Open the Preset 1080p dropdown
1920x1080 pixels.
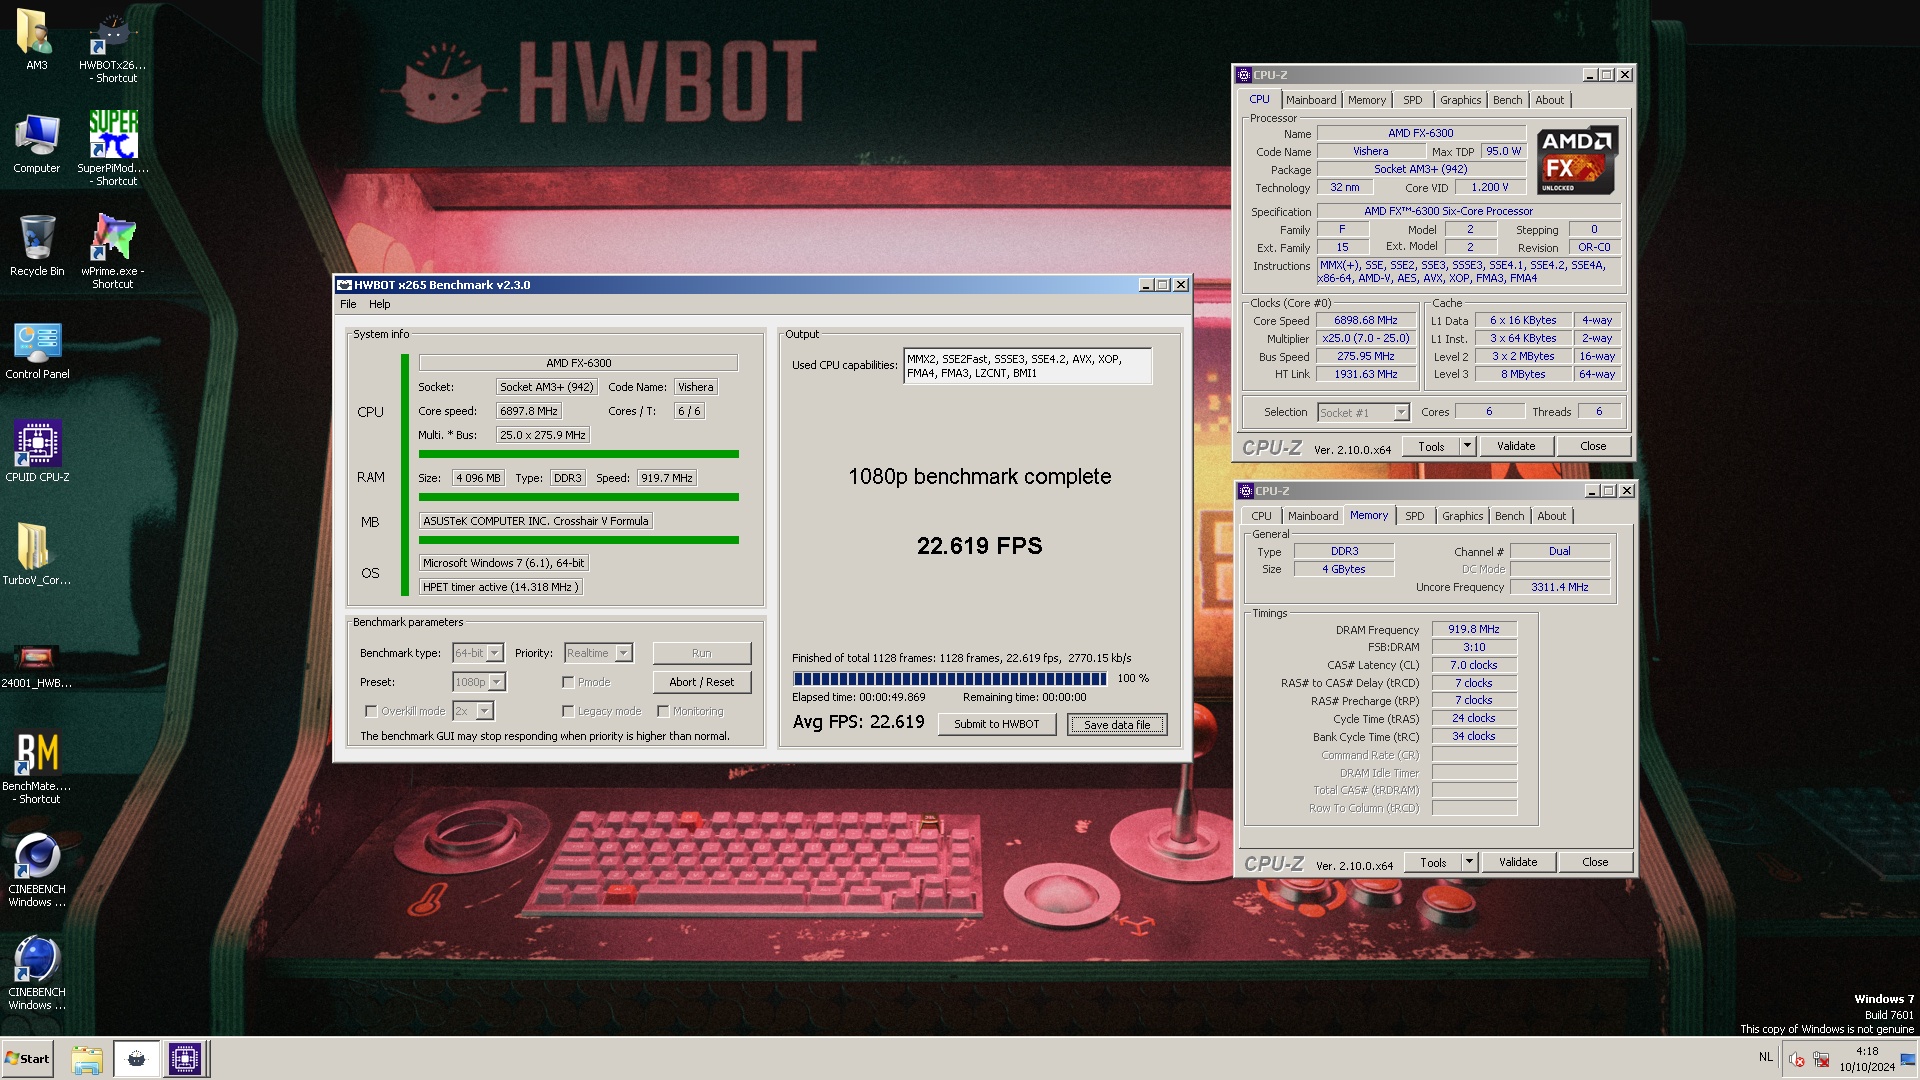coord(479,682)
